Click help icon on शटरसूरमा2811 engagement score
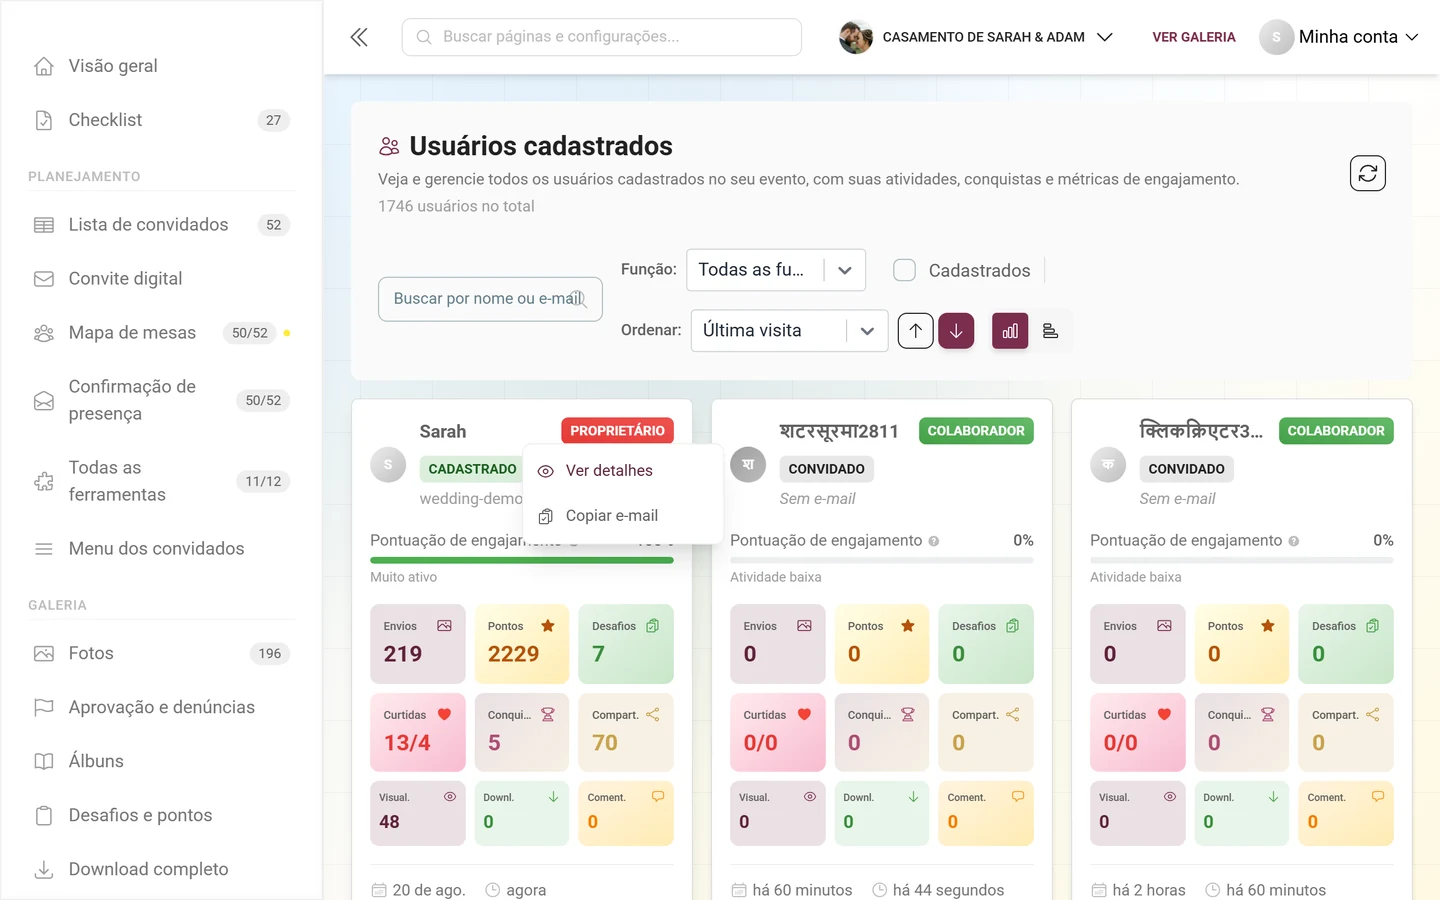Viewport: 1440px width, 900px height. pyautogui.click(x=934, y=541)
